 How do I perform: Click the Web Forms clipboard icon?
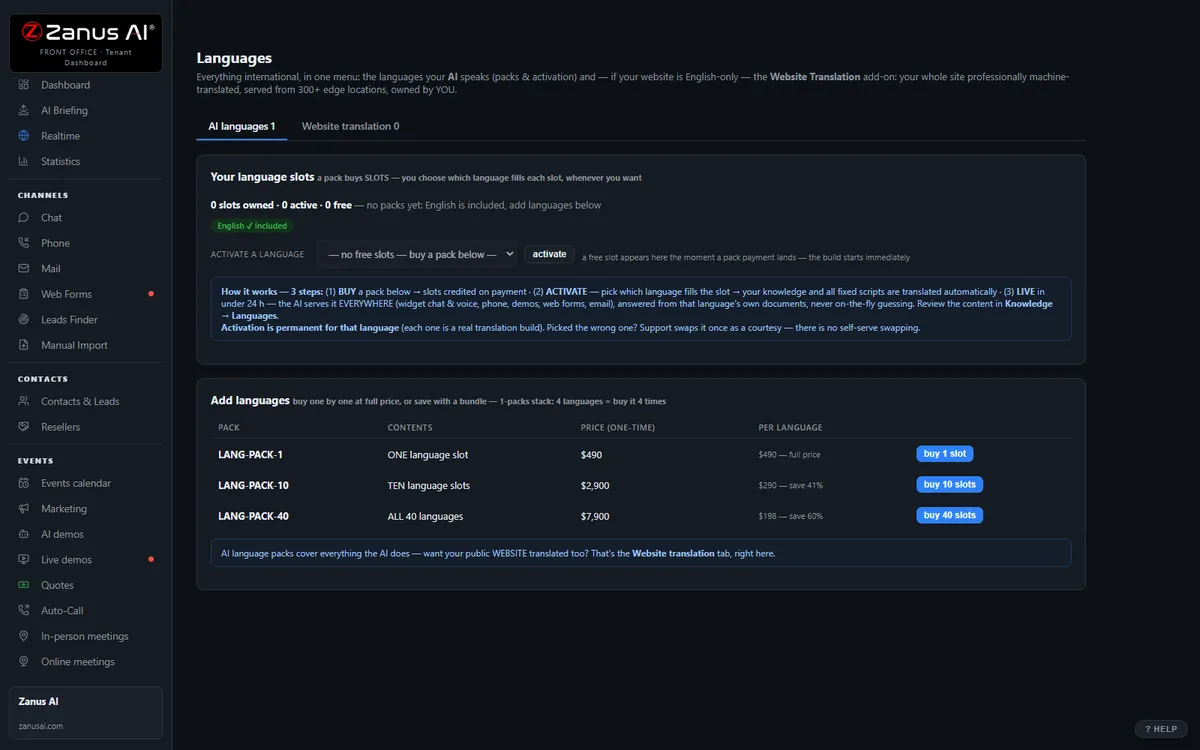click(x=24, y=294)
